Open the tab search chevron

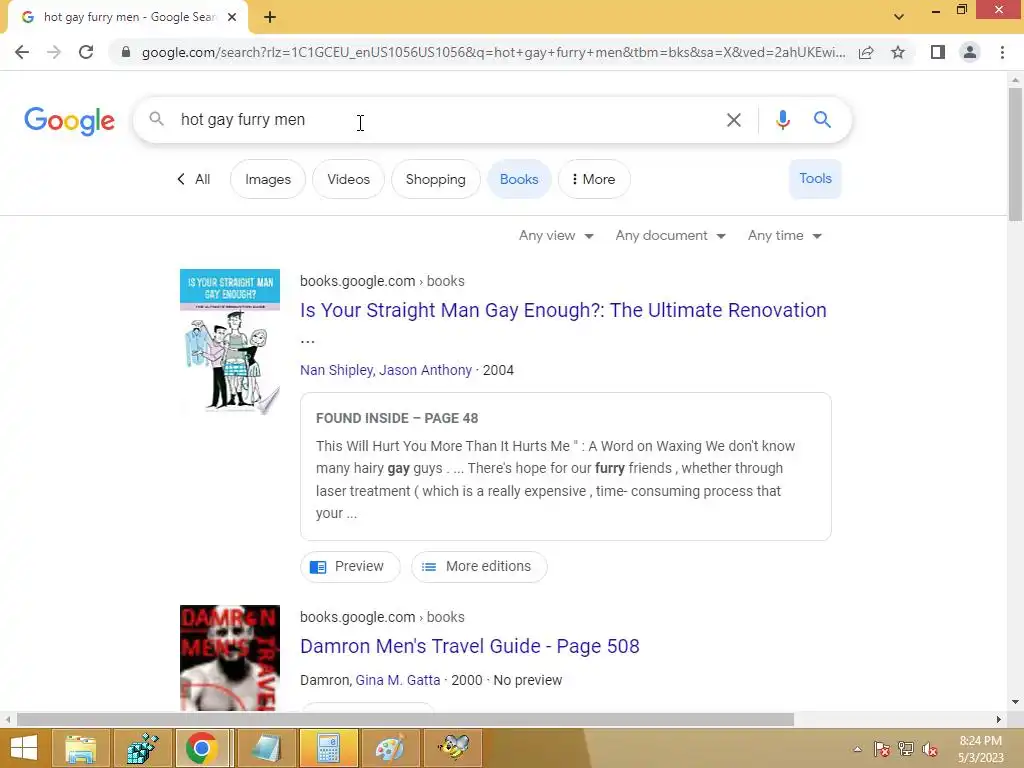pyautogui.click(x=899, y=17)
